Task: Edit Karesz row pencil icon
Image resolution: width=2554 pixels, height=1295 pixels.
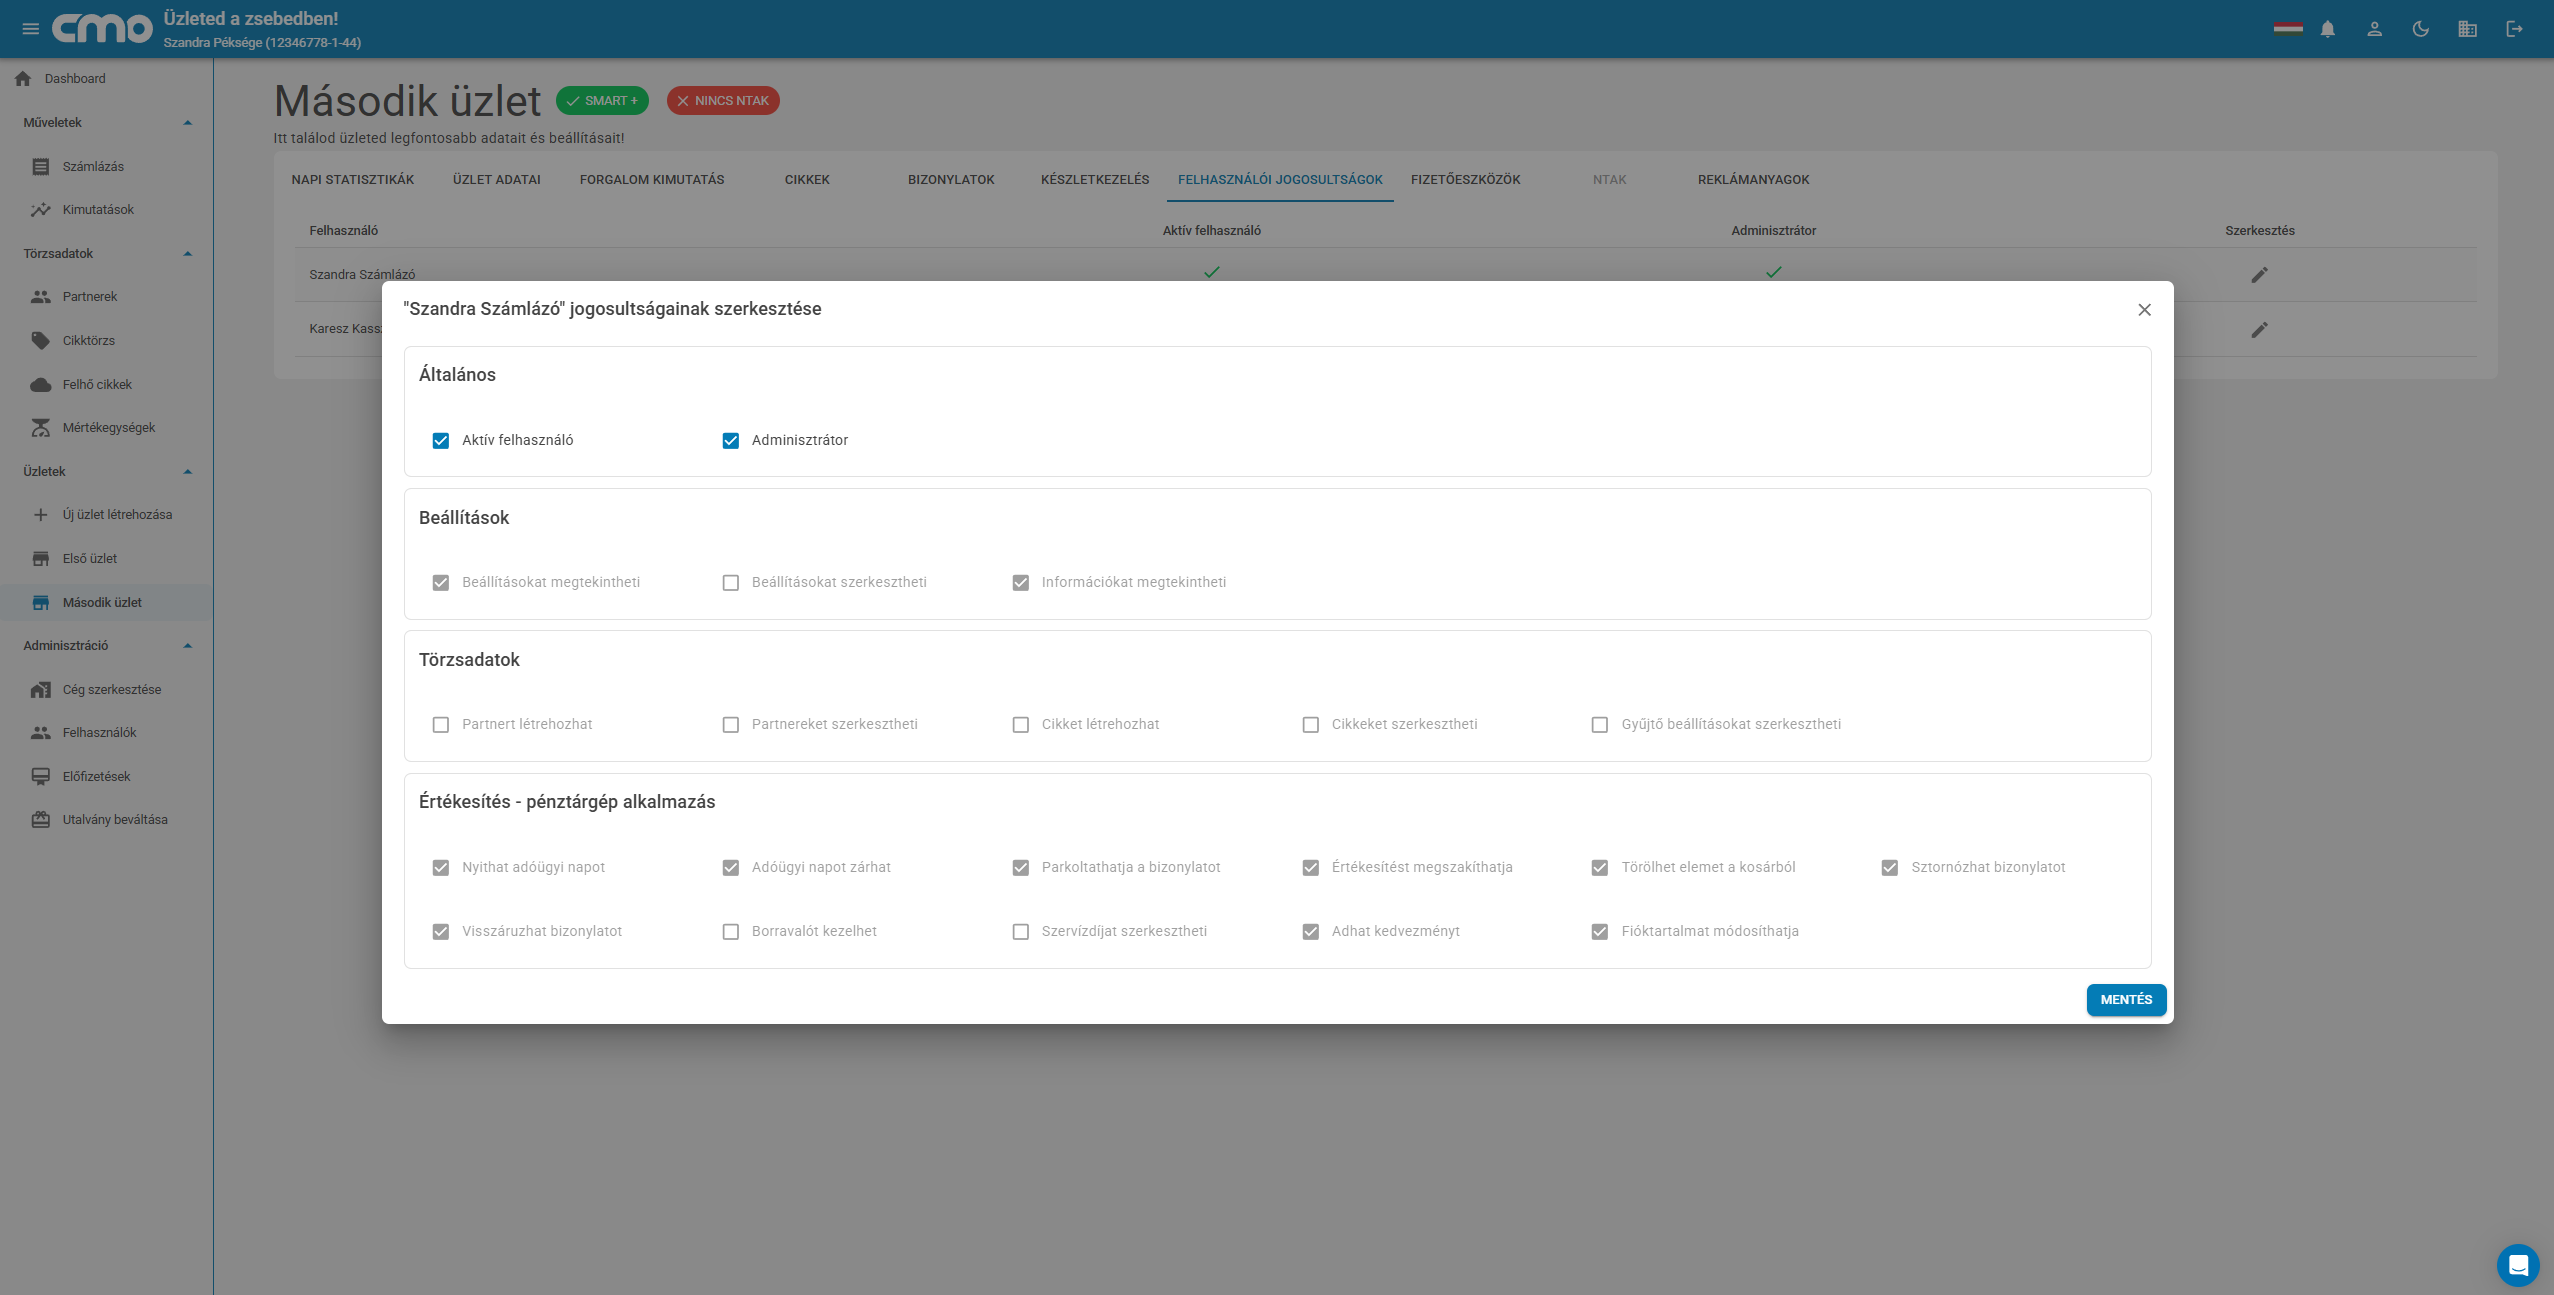Action: pyautogui.click(x=2259, y=330)
